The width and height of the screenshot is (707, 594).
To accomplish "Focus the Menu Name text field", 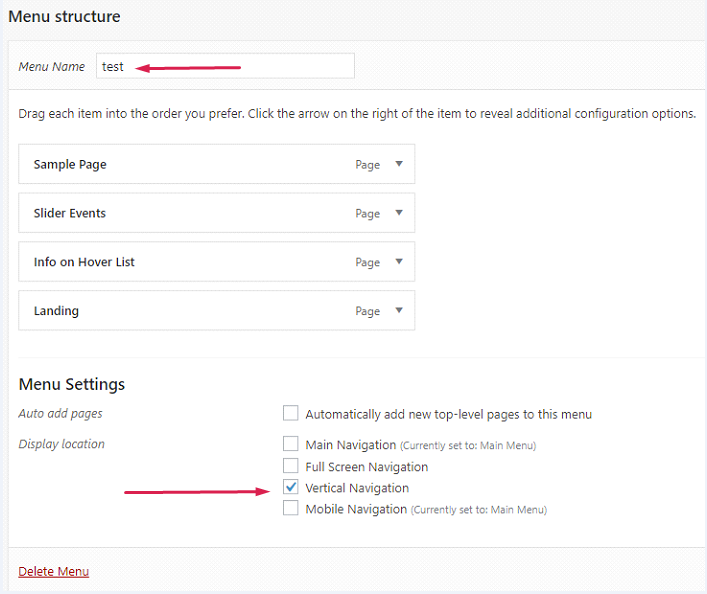I will (225, 66).
